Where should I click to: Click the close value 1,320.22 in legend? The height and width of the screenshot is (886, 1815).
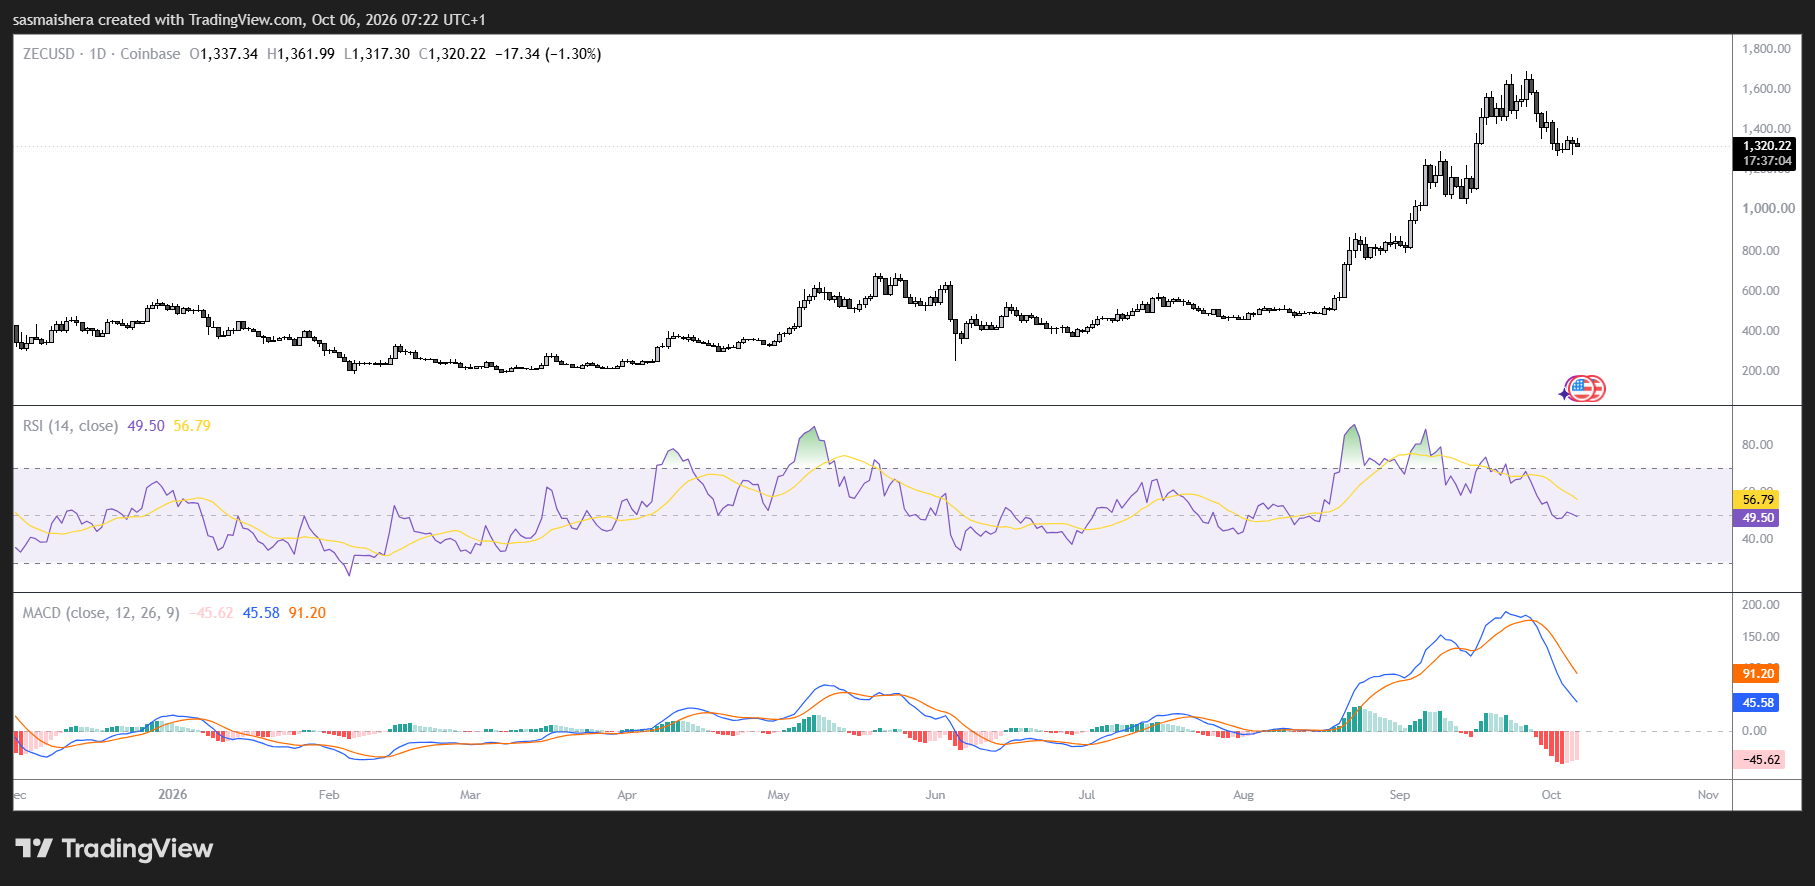457,54
